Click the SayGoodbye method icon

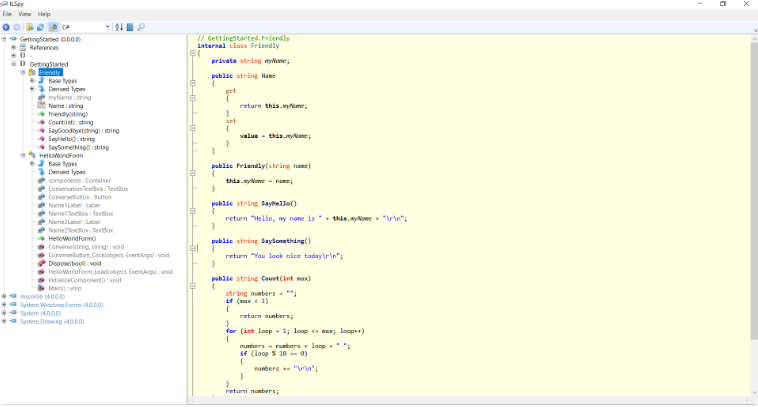pyautogui.click(x=42, y=131)
